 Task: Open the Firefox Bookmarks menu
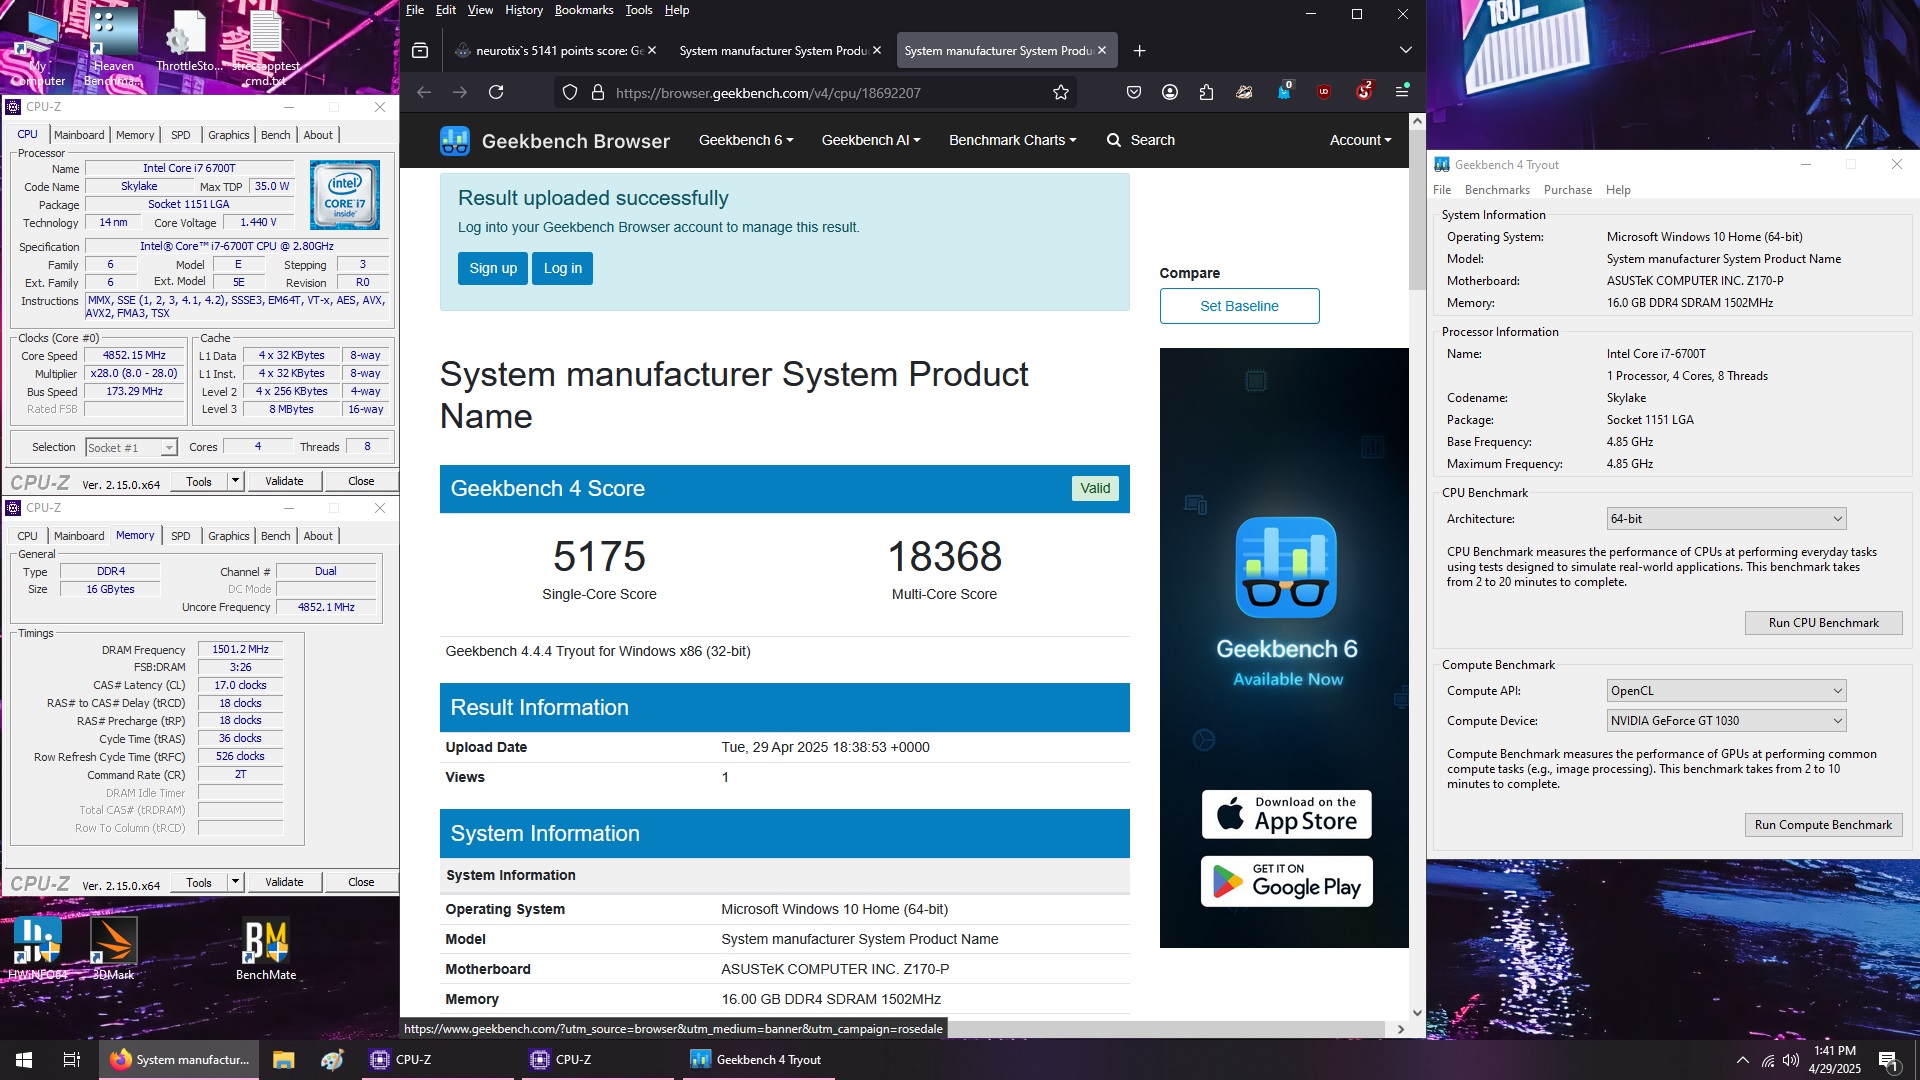[x=584, y=10]
